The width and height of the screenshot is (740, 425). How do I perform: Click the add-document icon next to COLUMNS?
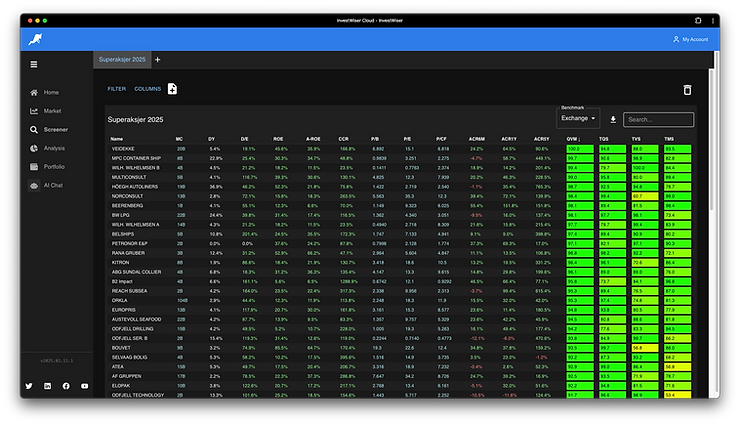(172, 89)
